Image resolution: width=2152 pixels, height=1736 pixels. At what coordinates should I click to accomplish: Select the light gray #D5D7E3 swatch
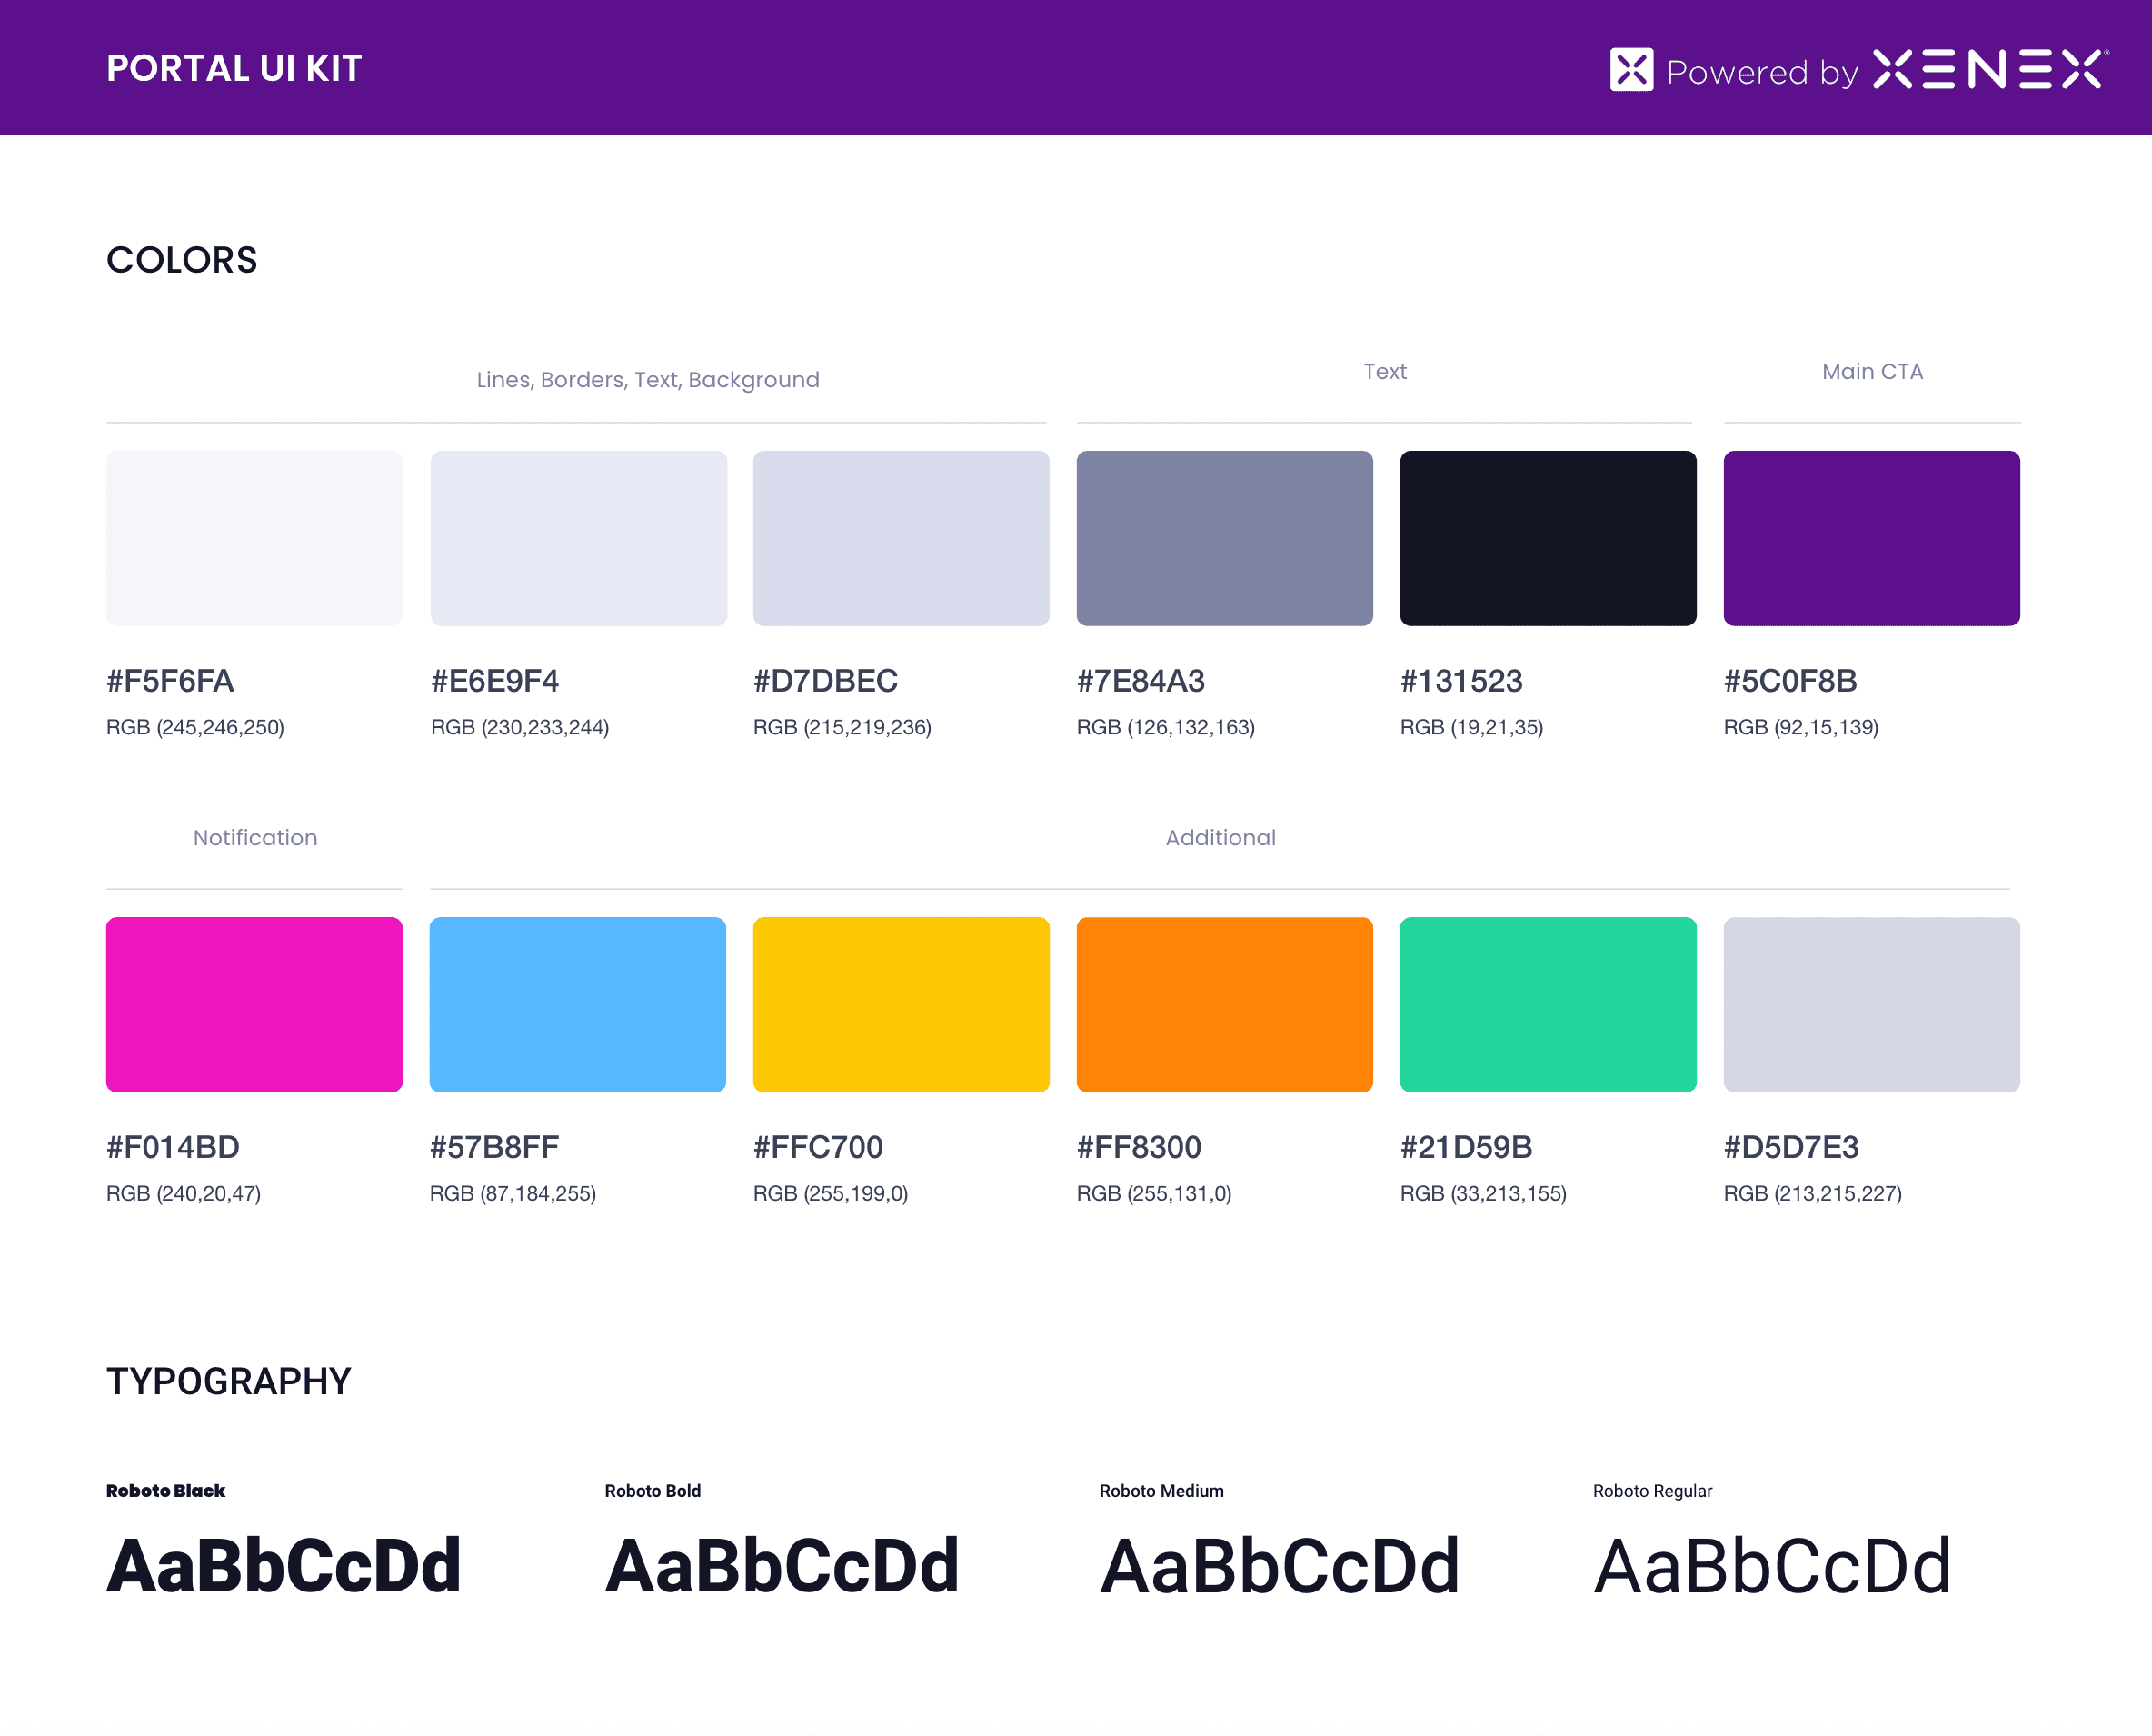pyautogui.click(x=1871, y=1004)
